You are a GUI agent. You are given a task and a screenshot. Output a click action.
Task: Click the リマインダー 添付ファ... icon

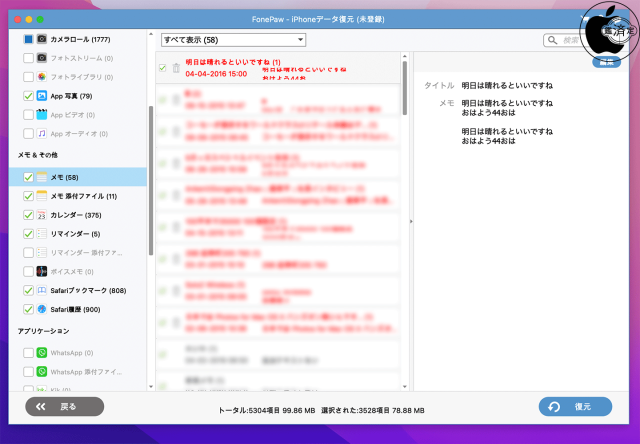tap(42, 253)
